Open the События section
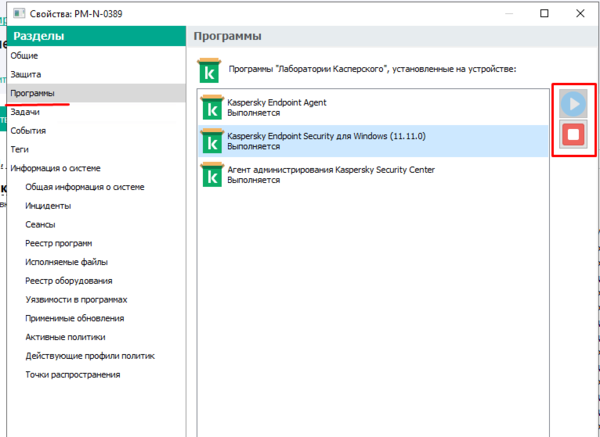600x437 pixels. click(x=28, y=131)
